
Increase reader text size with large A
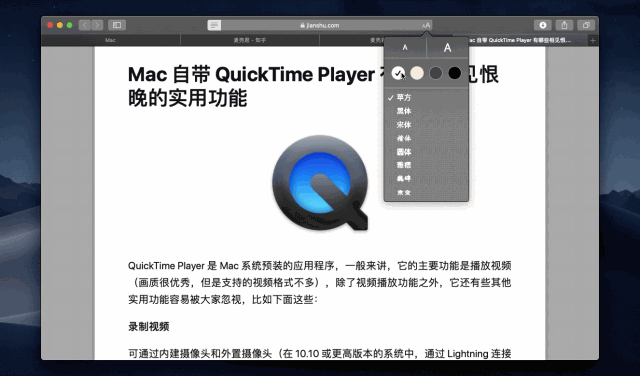tap(448, 48)
